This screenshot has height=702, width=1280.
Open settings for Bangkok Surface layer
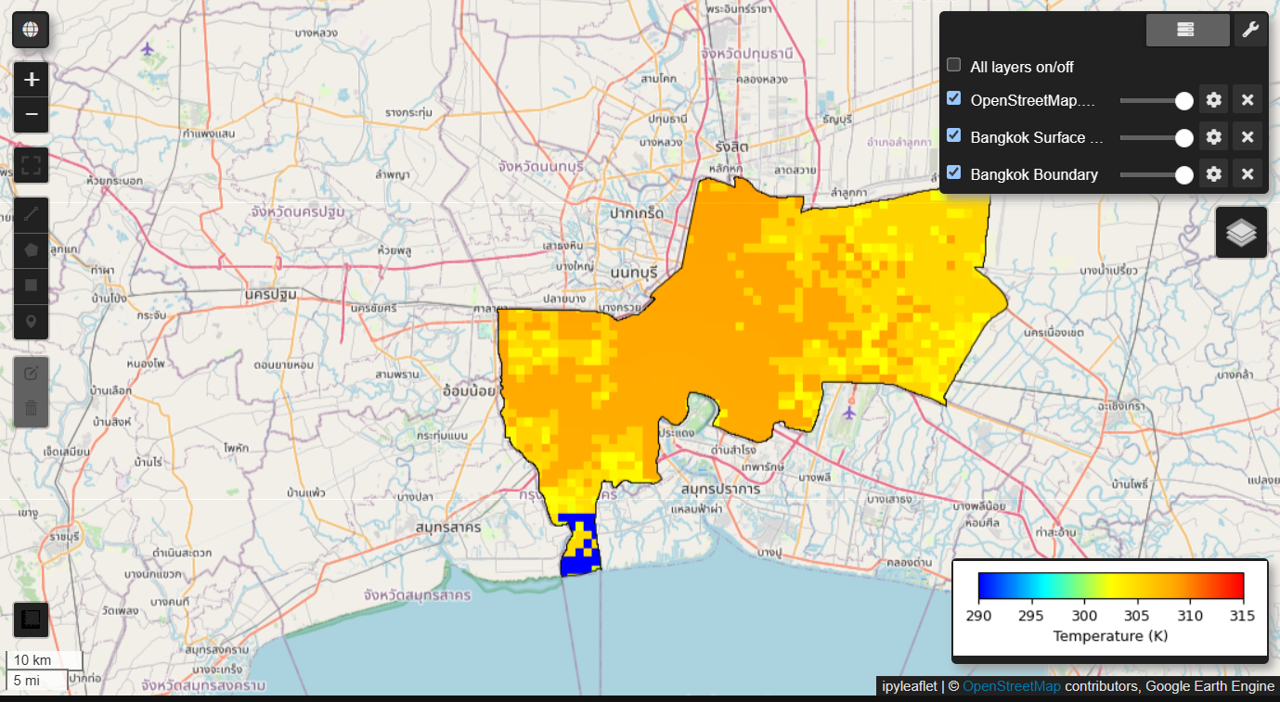click(x=1214, y=137)
